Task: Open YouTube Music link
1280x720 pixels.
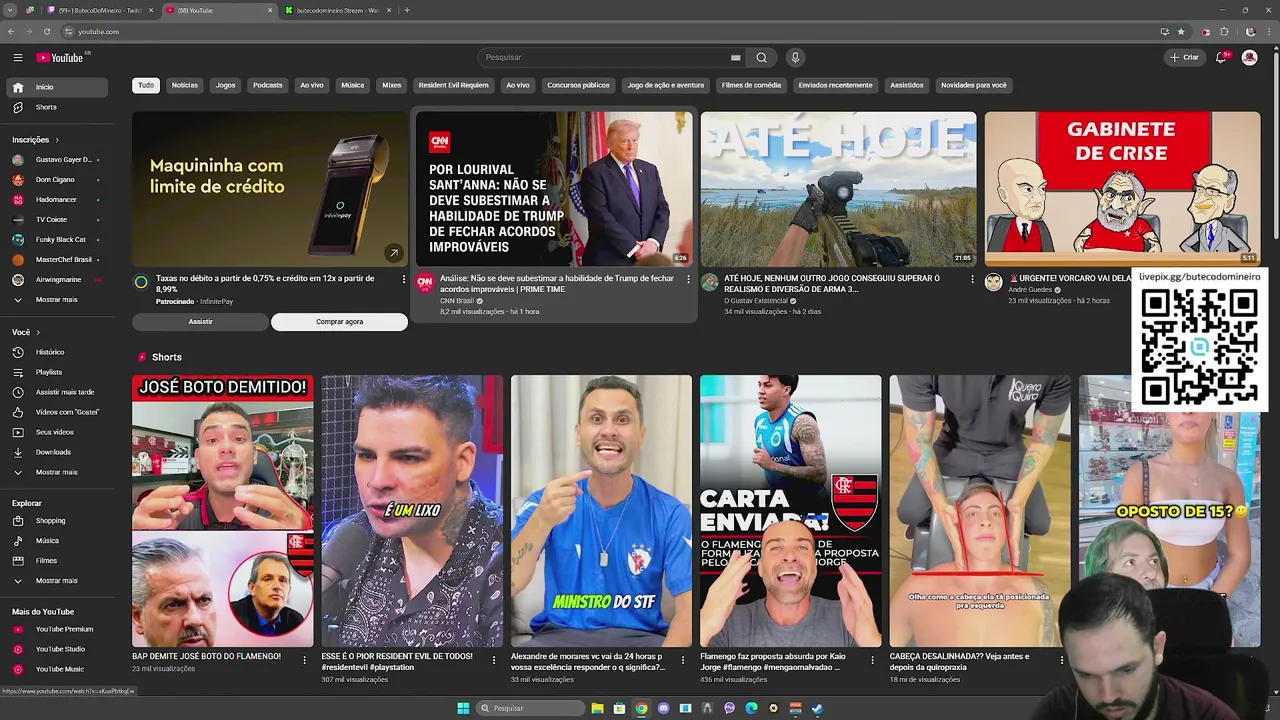Action: coord(59,669)
